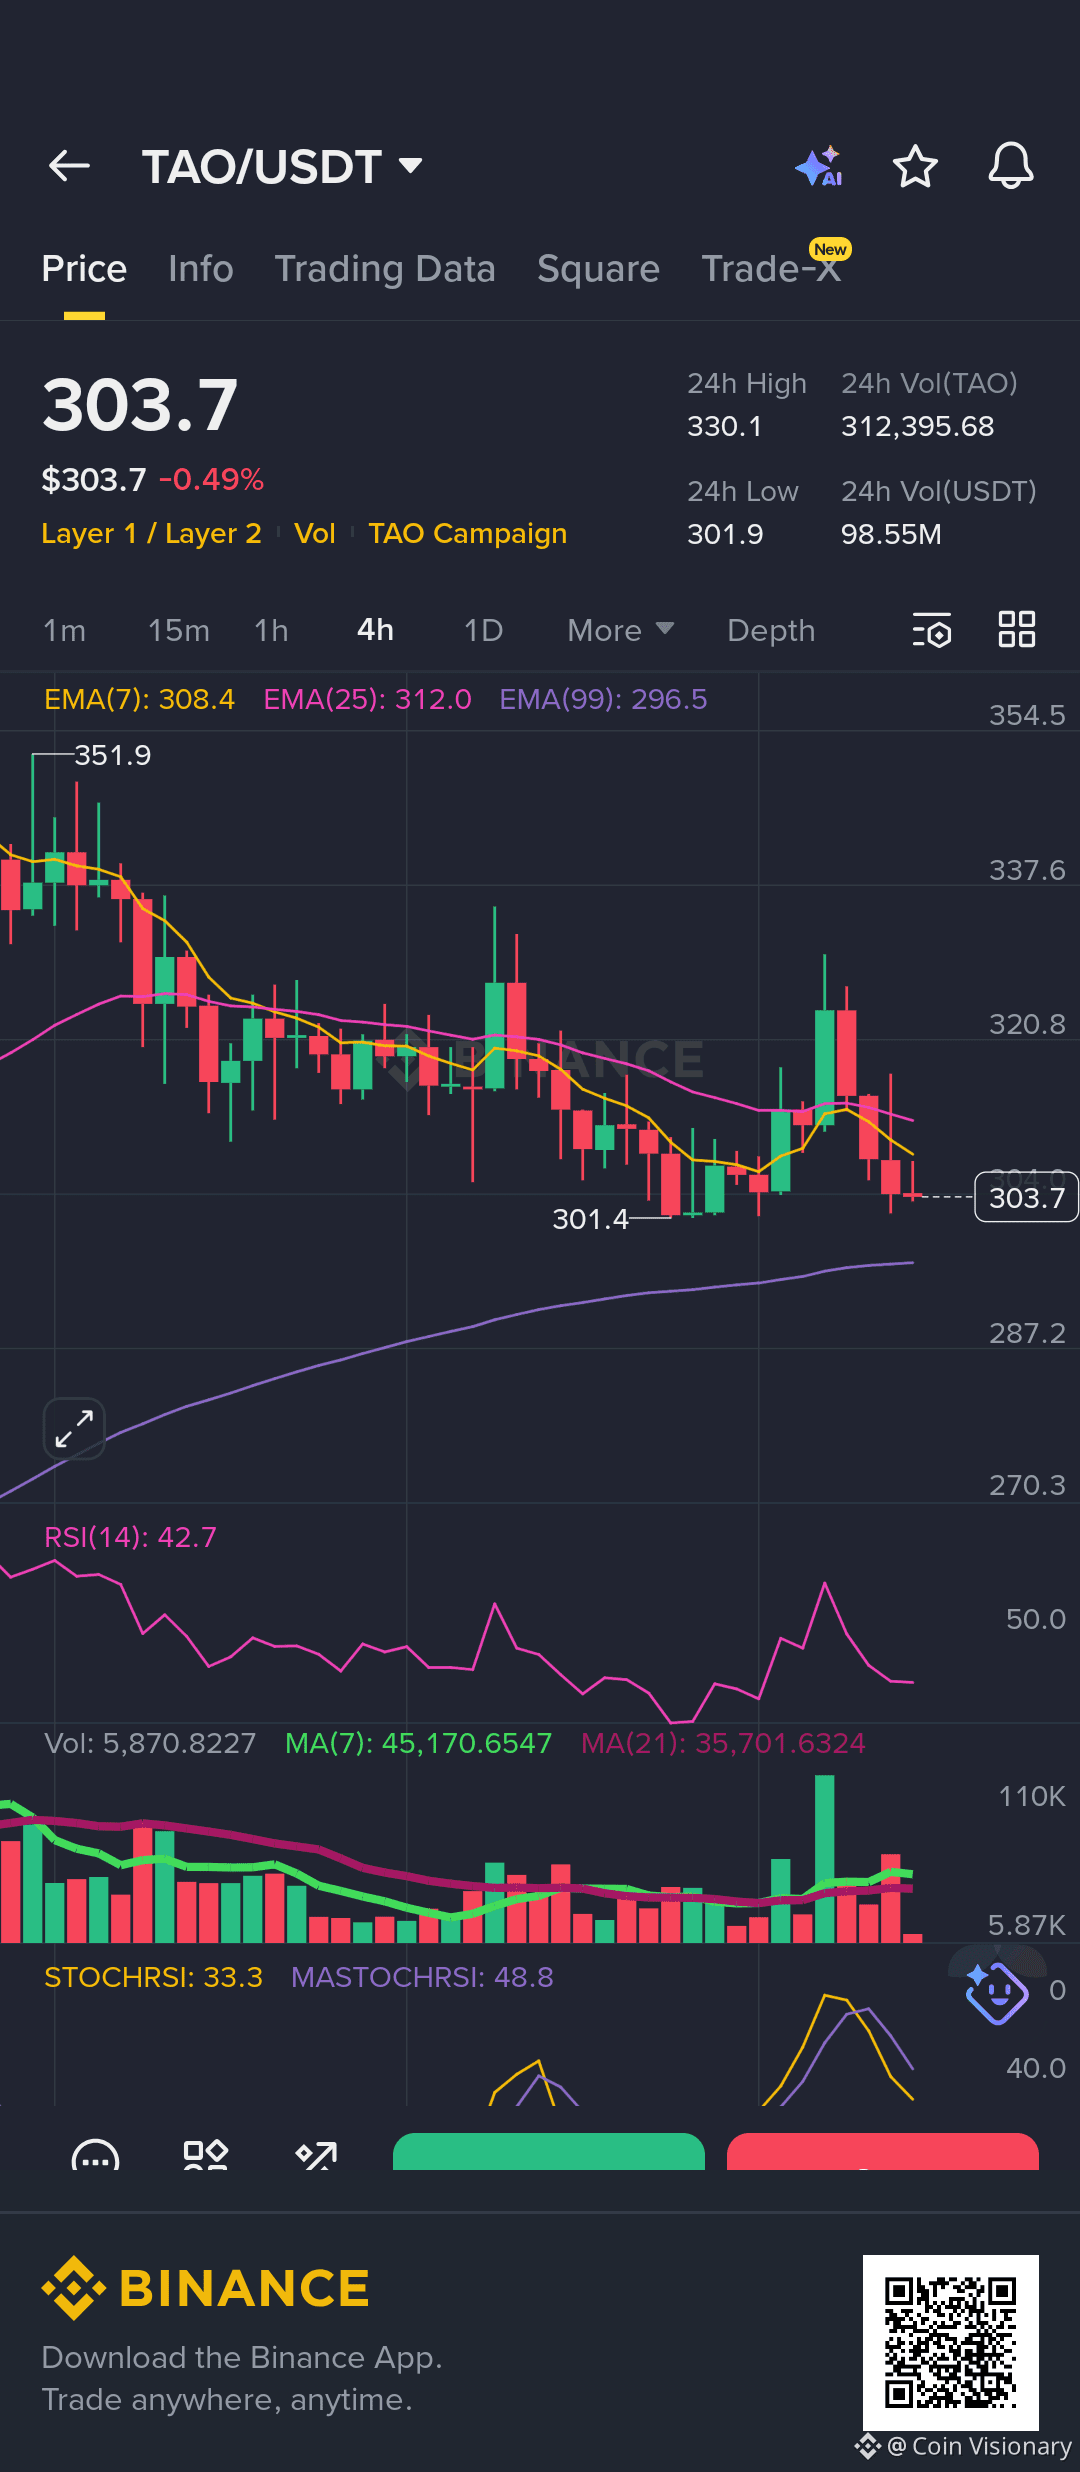1080x2472 pixels.
Task: Tap the $303.7 USD price
Action: [94, 479]
